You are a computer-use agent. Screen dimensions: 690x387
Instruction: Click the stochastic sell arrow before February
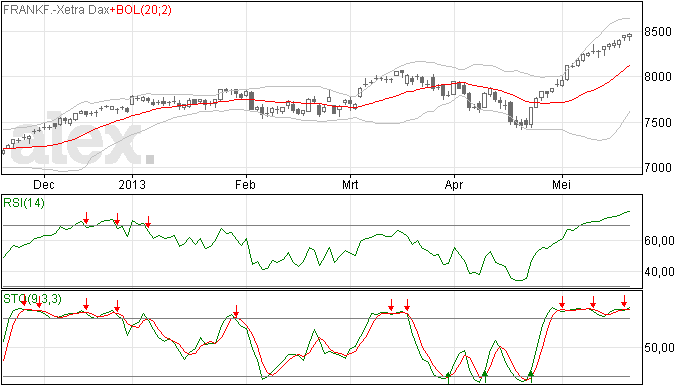(x=236, y=311)
